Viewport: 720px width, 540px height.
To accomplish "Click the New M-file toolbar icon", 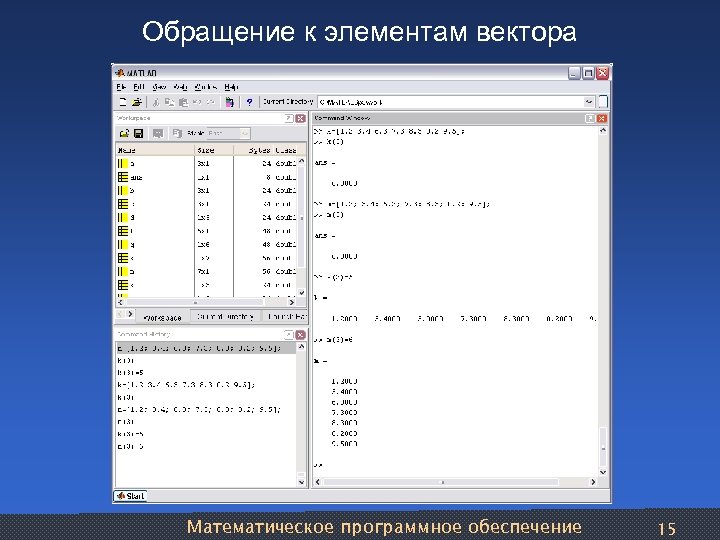I will (123, 102).
